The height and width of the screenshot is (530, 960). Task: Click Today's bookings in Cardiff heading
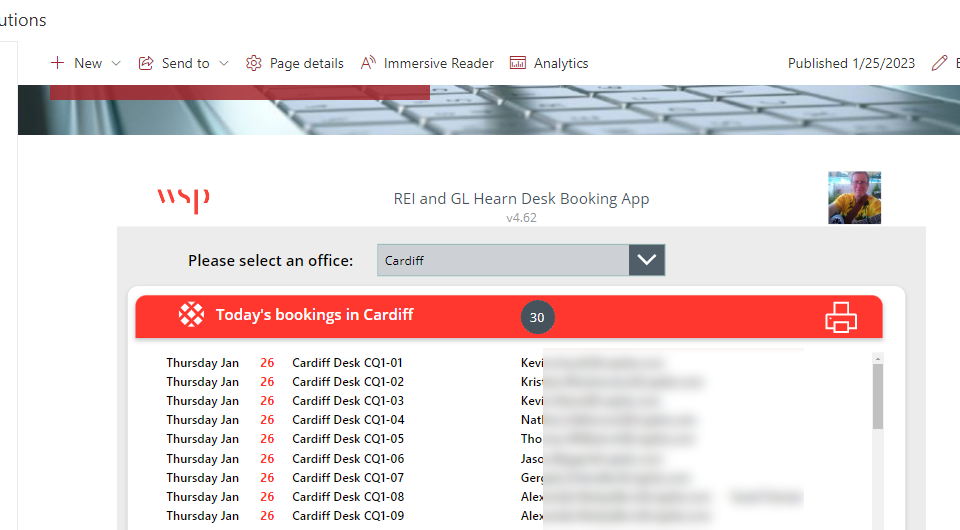tap(315, 315)
